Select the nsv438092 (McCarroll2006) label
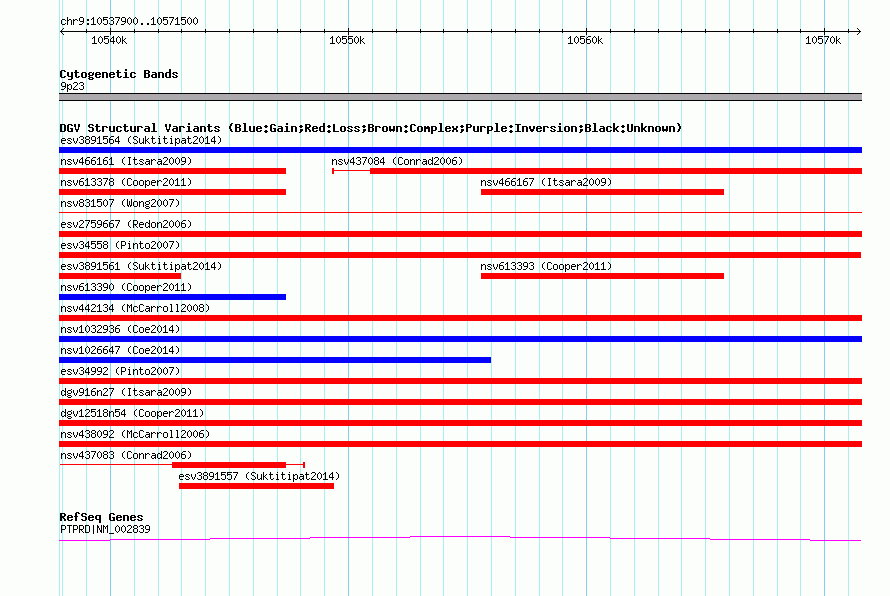The image size is (890, 596). coord(135,434)
